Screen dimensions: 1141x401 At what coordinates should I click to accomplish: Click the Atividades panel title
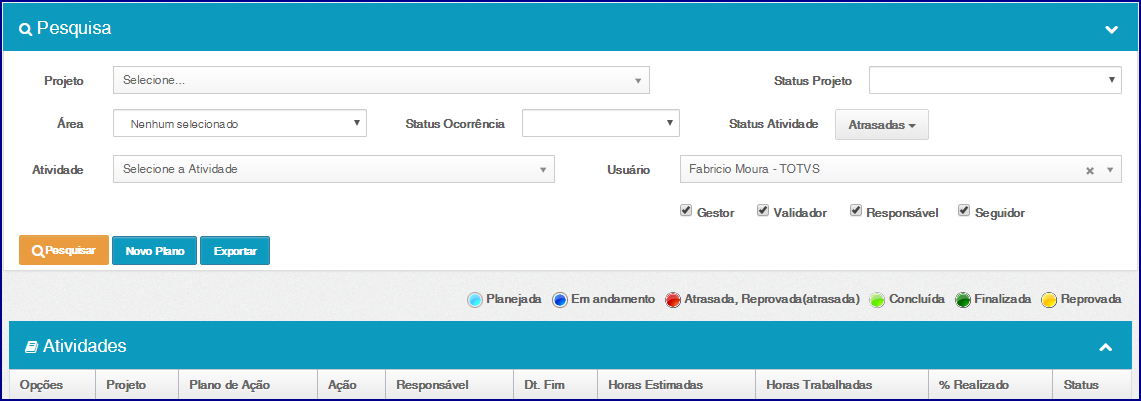(84, 346)
